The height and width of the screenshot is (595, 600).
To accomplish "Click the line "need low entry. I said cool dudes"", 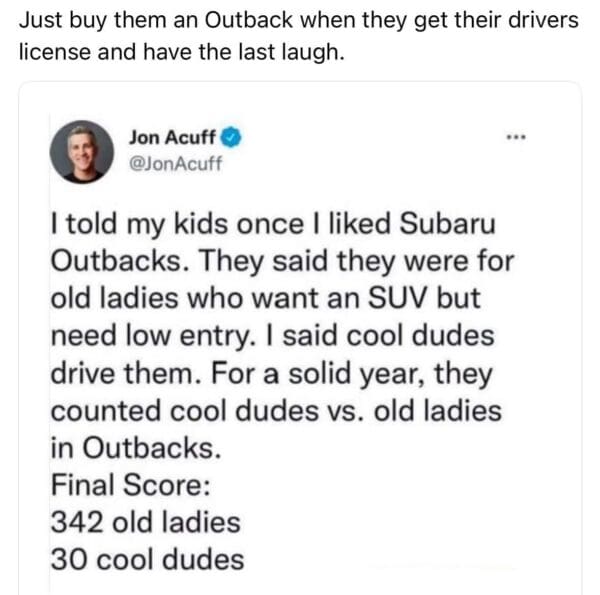I will tap(272, 337).
